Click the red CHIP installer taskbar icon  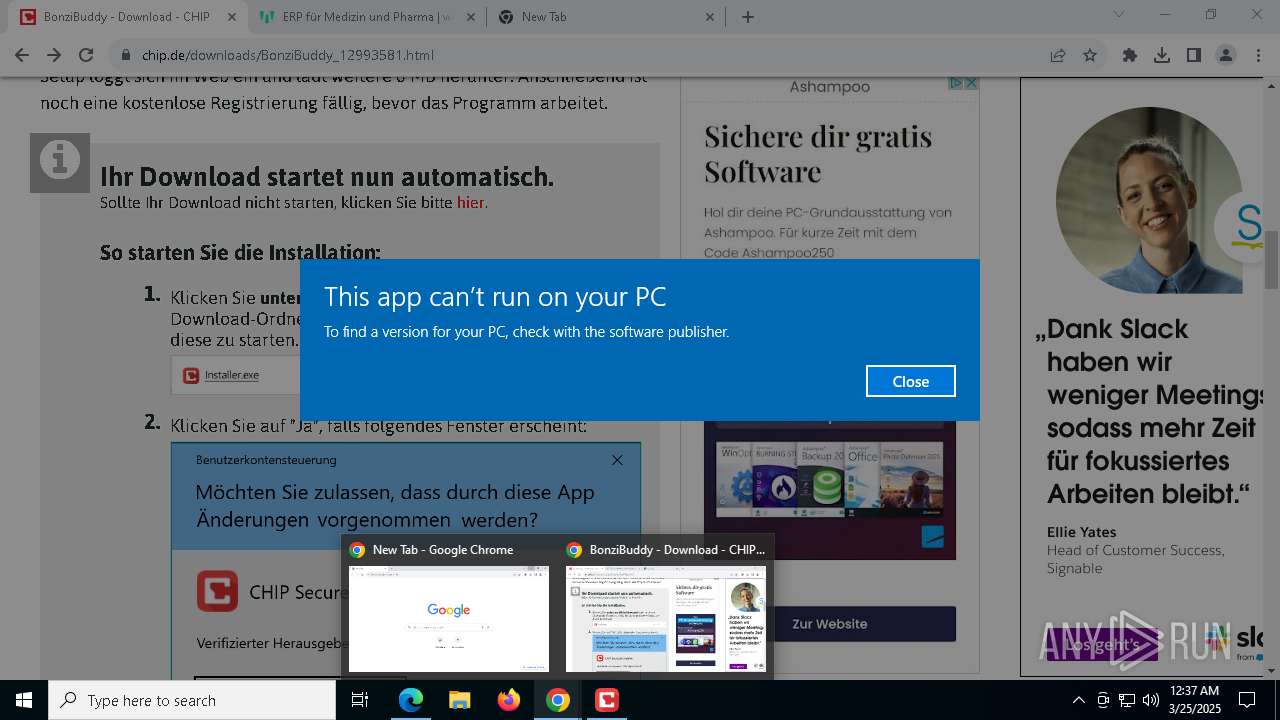pos(607,700)
